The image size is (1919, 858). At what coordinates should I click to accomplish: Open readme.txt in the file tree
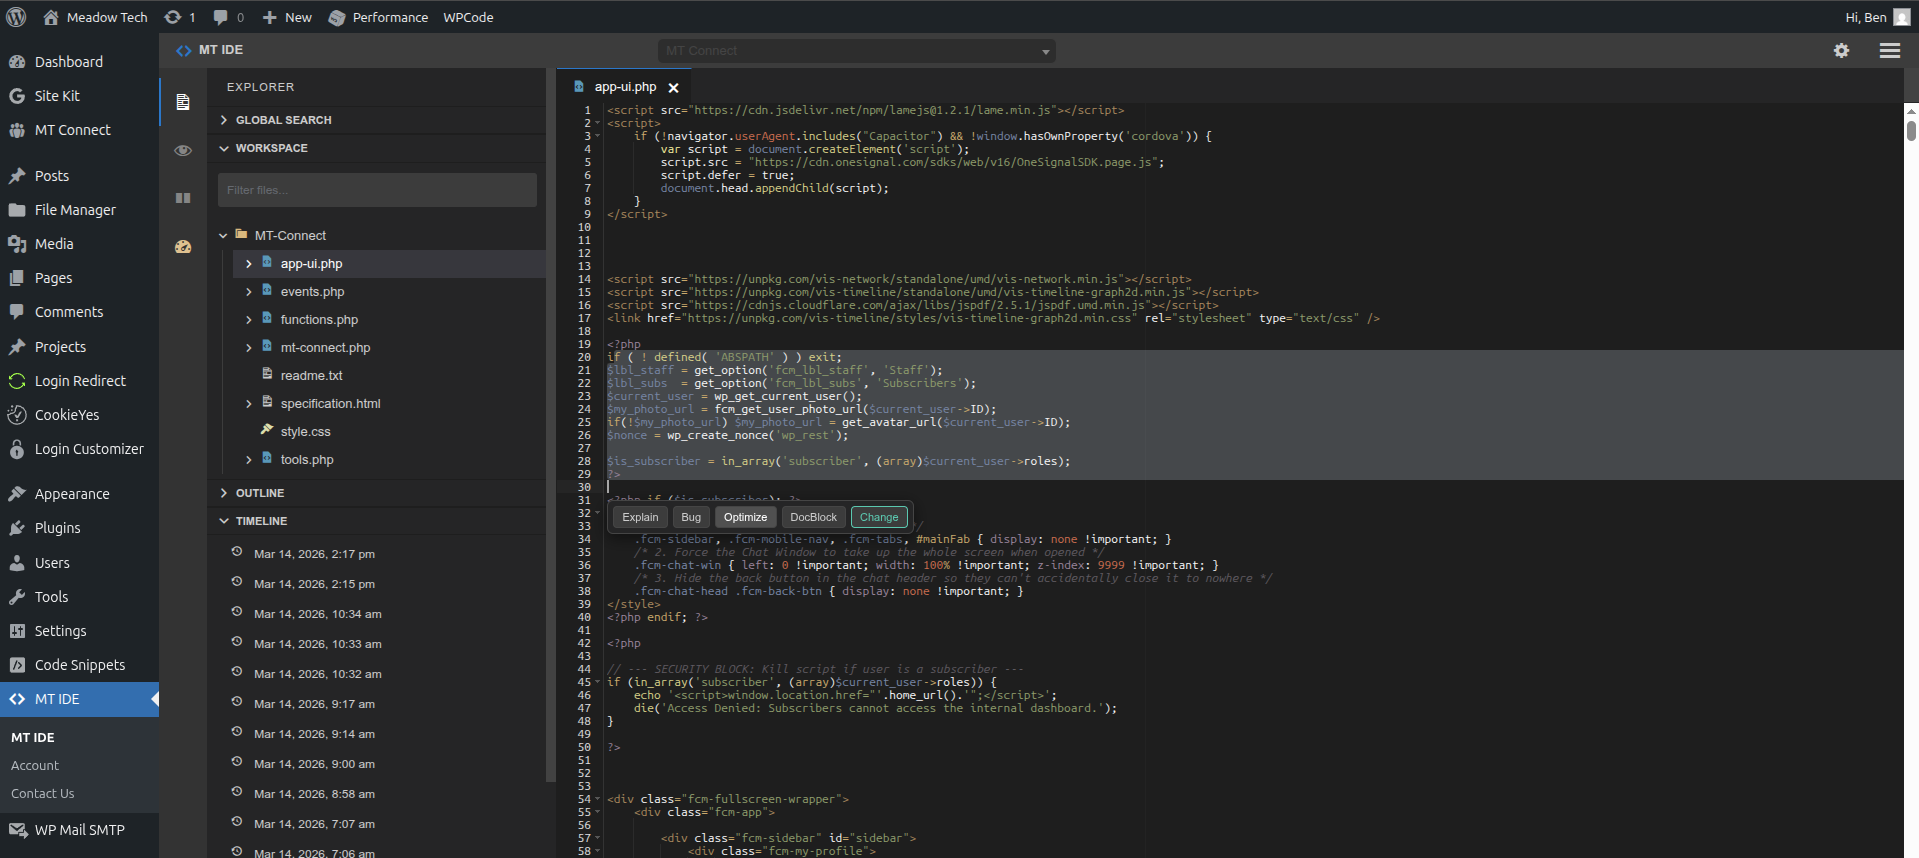coord(311,376)
